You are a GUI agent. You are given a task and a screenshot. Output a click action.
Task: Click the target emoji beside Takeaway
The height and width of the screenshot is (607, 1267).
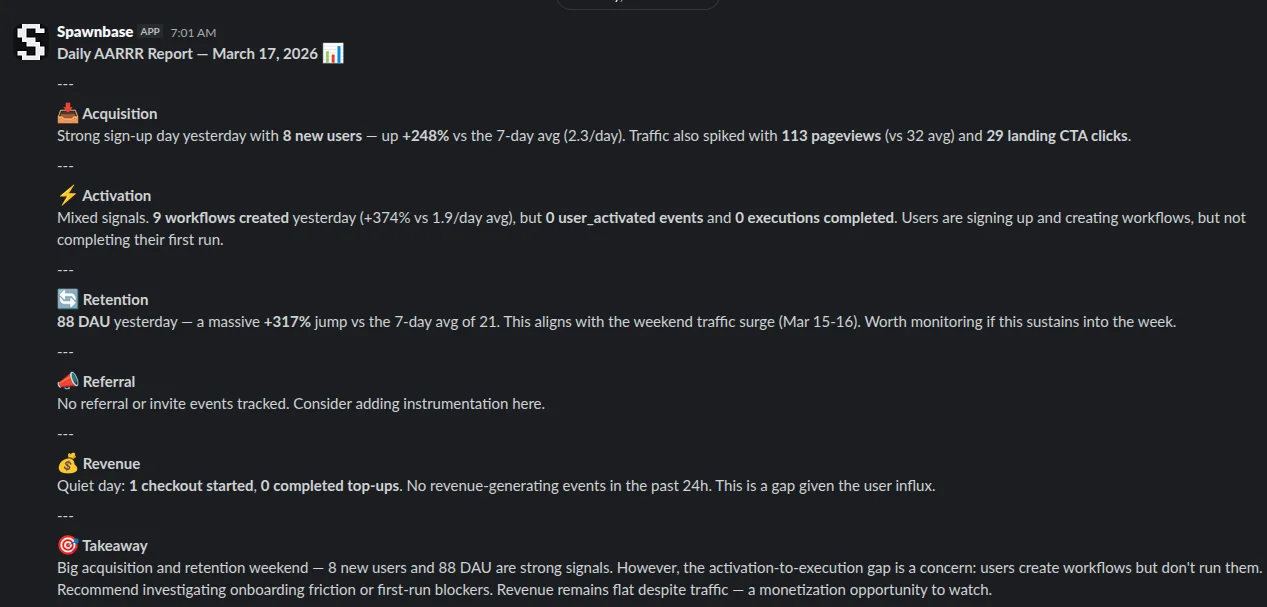click(x=68, y=545)
